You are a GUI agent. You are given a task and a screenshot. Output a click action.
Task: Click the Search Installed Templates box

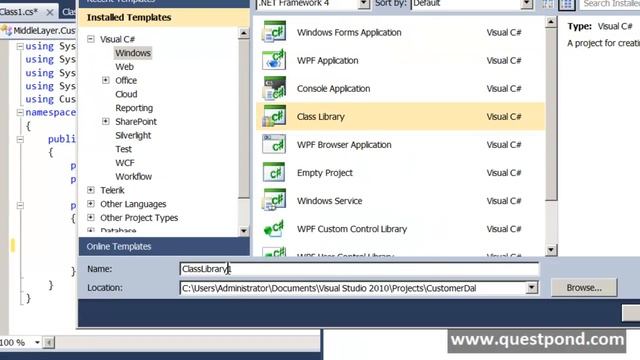[x=610, y=4]
